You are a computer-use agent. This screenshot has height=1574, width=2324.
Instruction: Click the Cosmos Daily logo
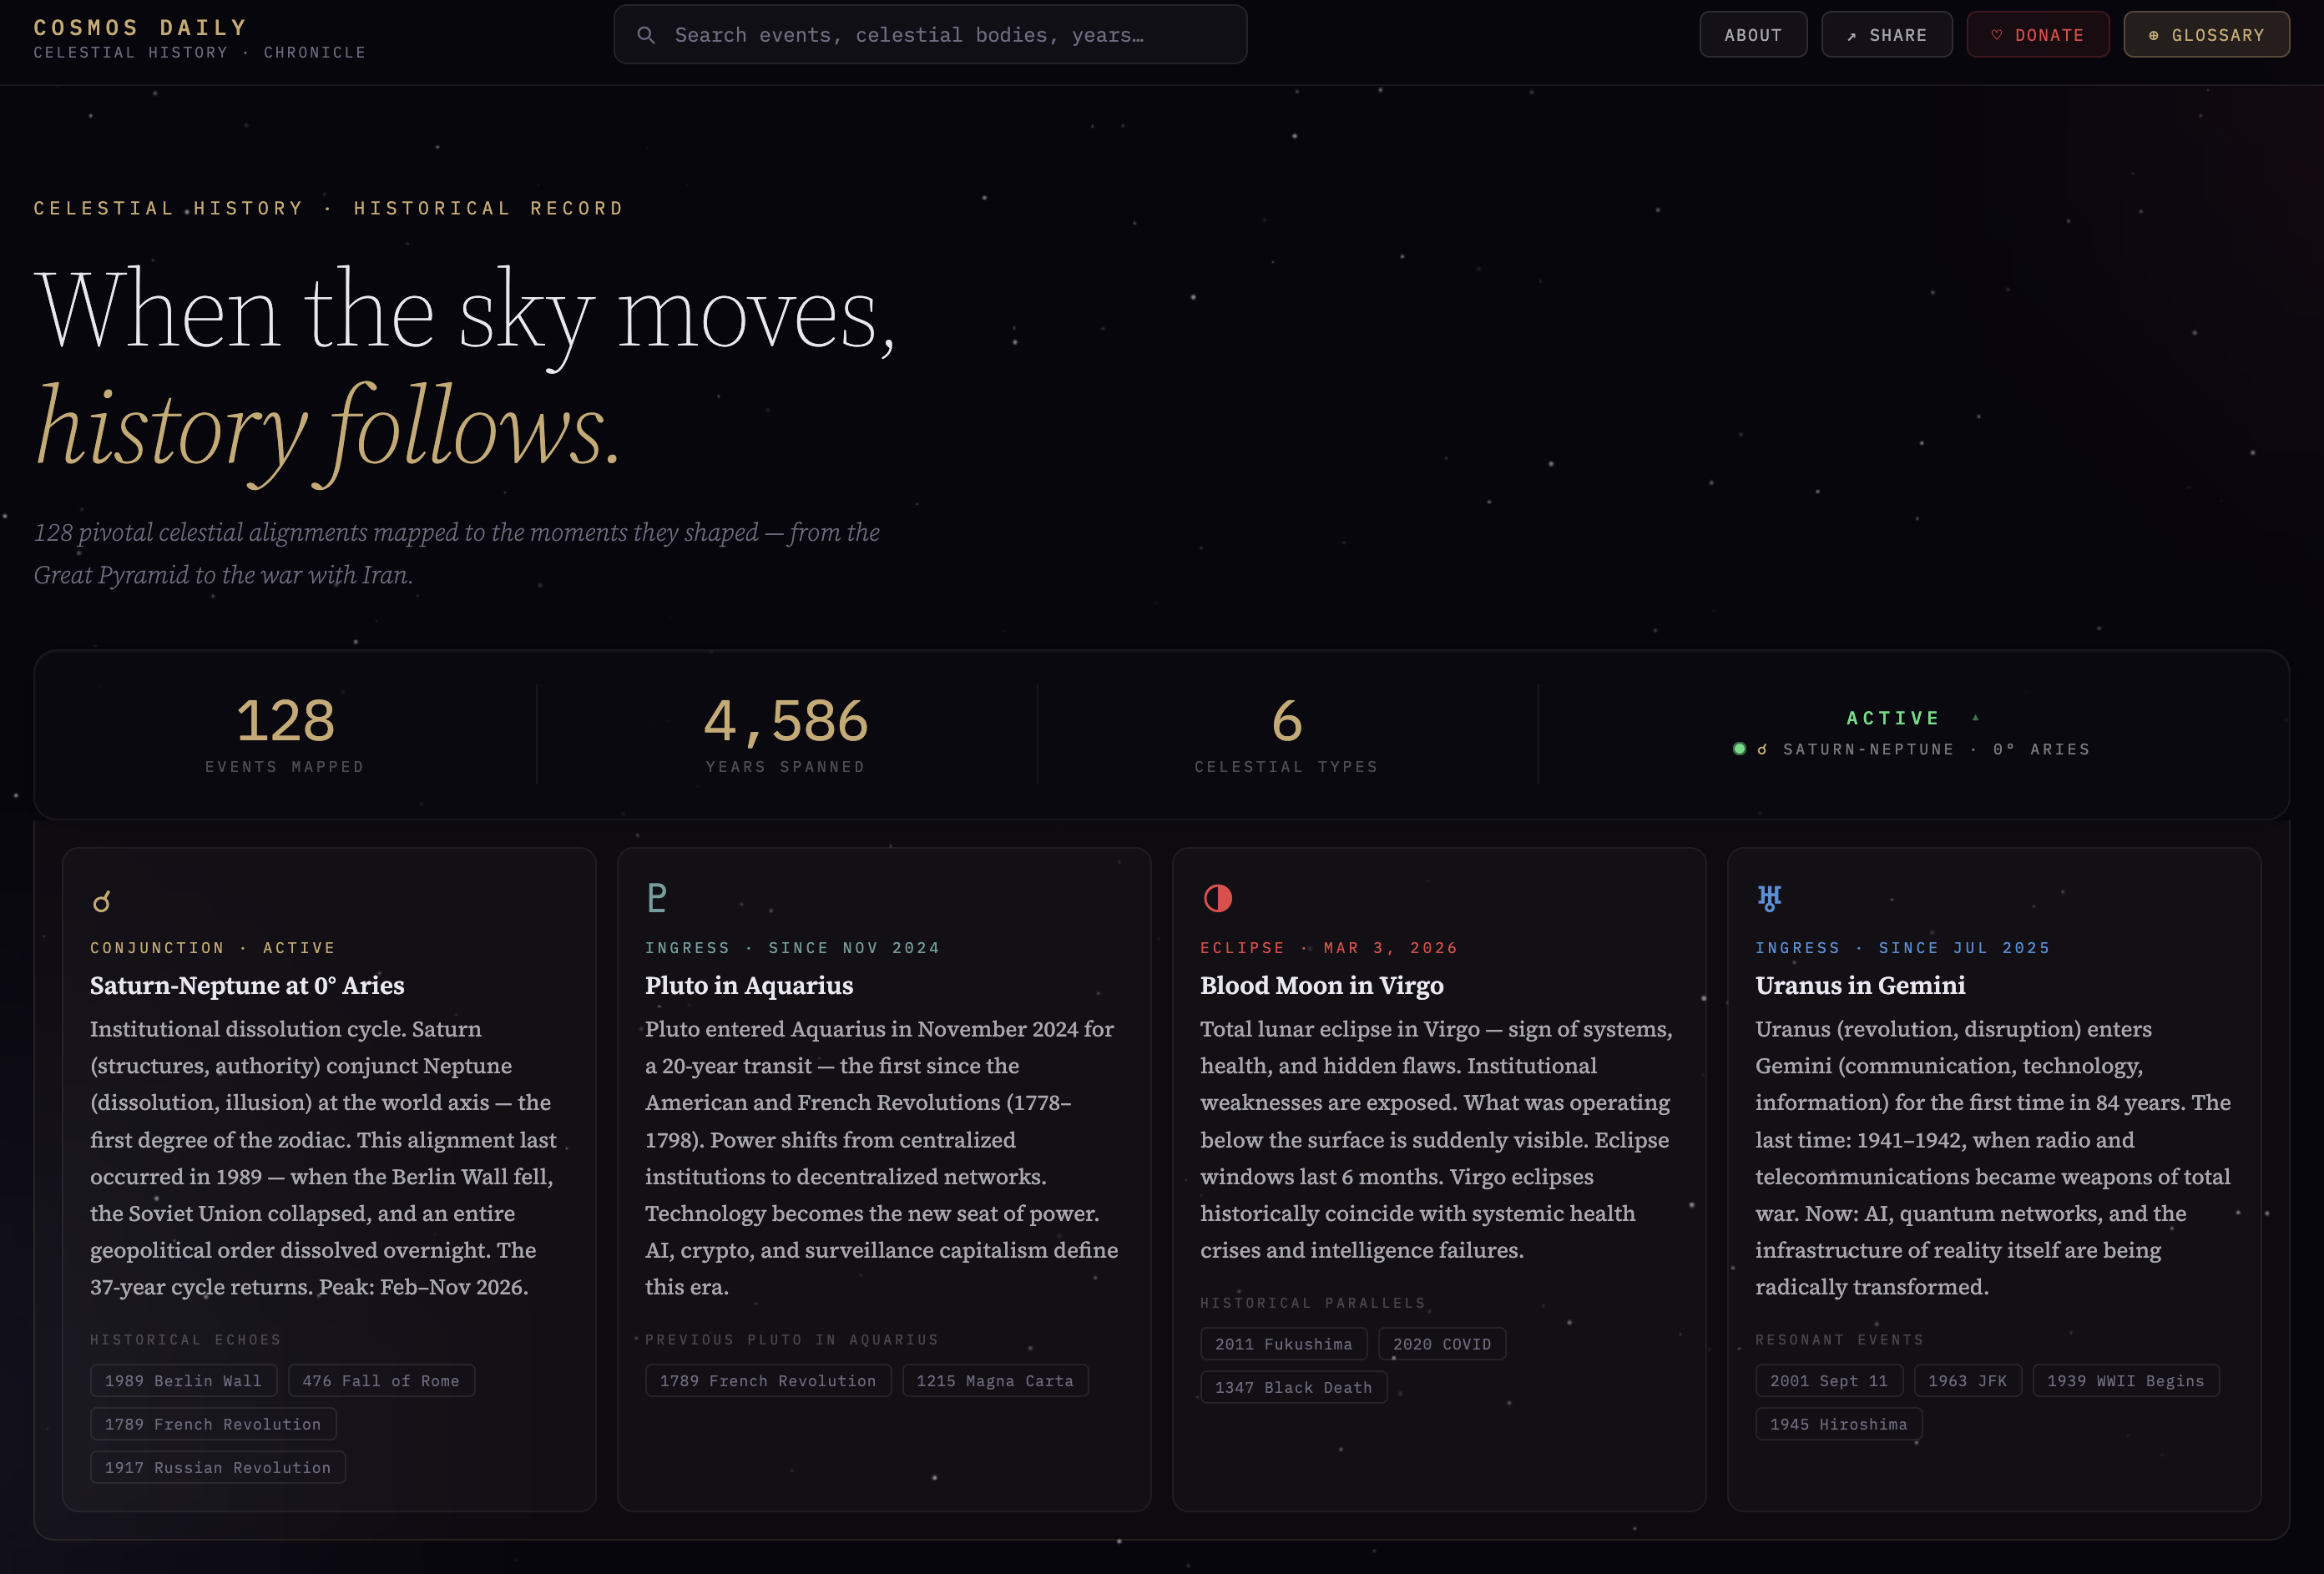click(x=140, y=28)
